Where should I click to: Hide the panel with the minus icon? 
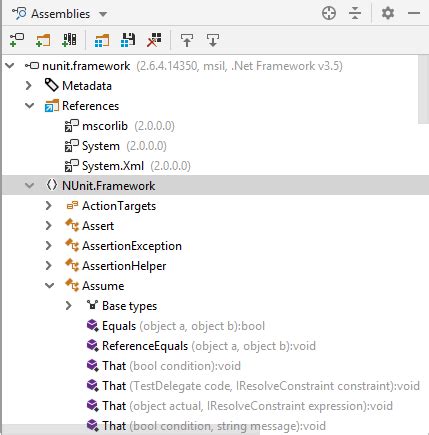(414, 13)
